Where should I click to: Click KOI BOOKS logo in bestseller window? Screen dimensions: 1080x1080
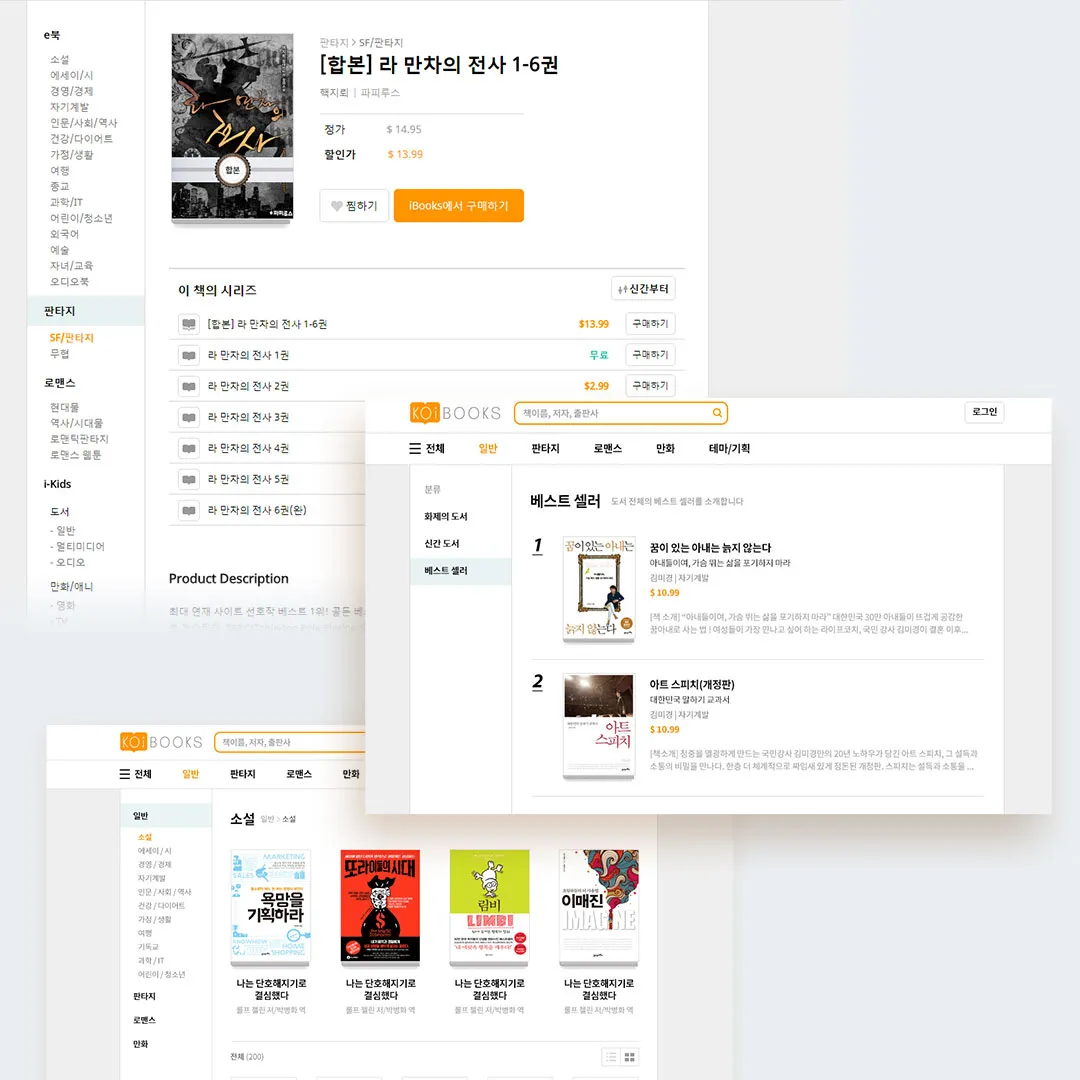[455, 413]
